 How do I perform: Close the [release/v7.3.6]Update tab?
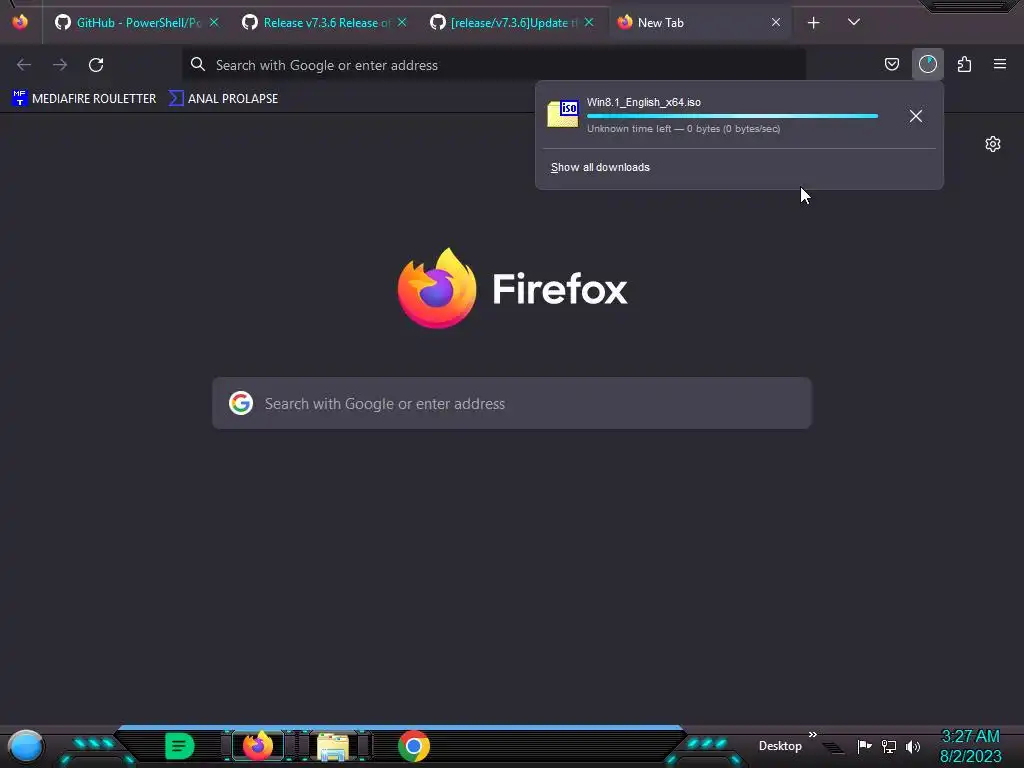pyautogui.click(x=589, y=22)
